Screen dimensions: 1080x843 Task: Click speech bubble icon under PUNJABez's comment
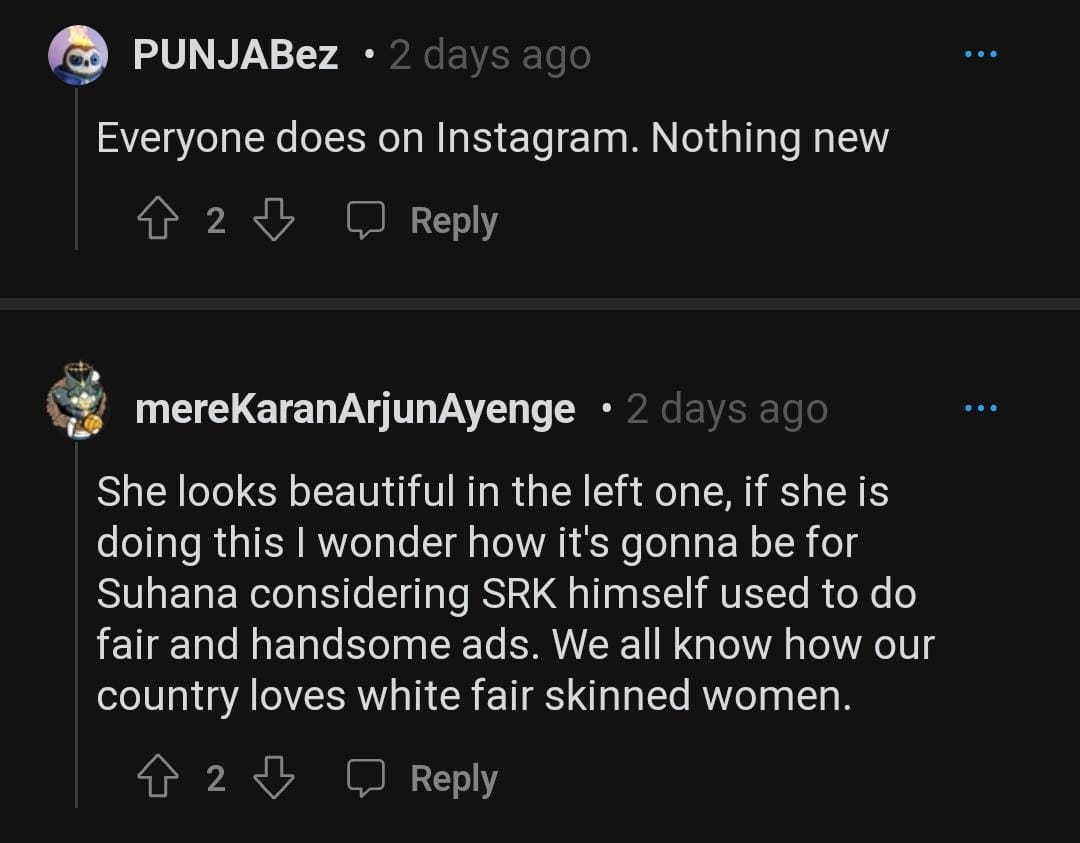(x=365, y=221)
